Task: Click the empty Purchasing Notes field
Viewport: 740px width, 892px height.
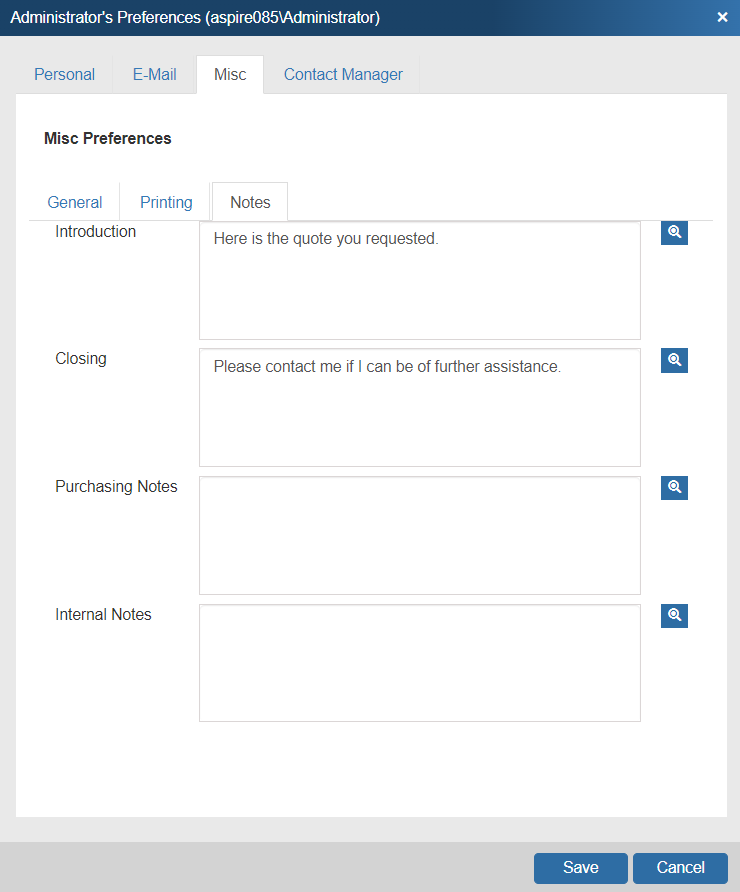Action: coord(419,535)
